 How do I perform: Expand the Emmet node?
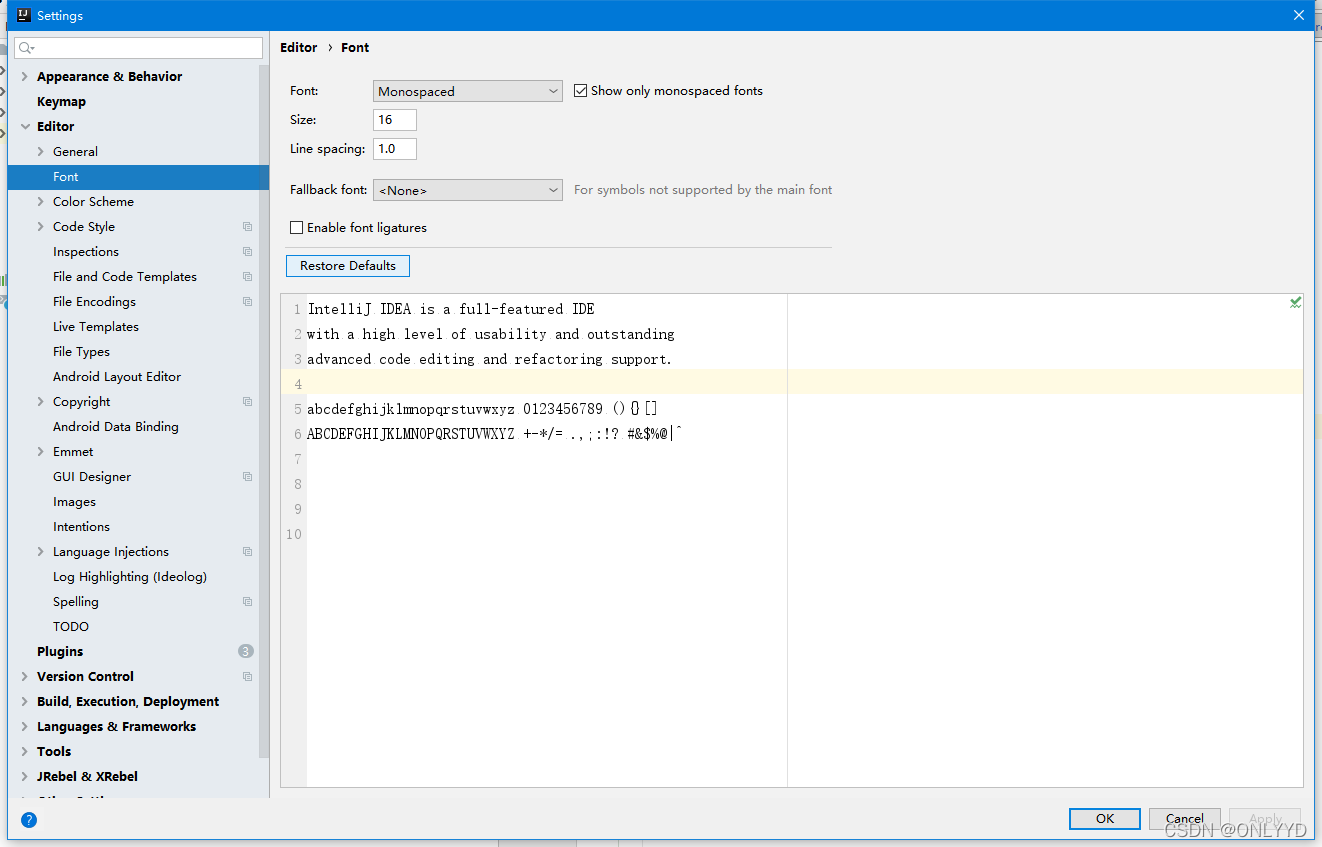41,452
